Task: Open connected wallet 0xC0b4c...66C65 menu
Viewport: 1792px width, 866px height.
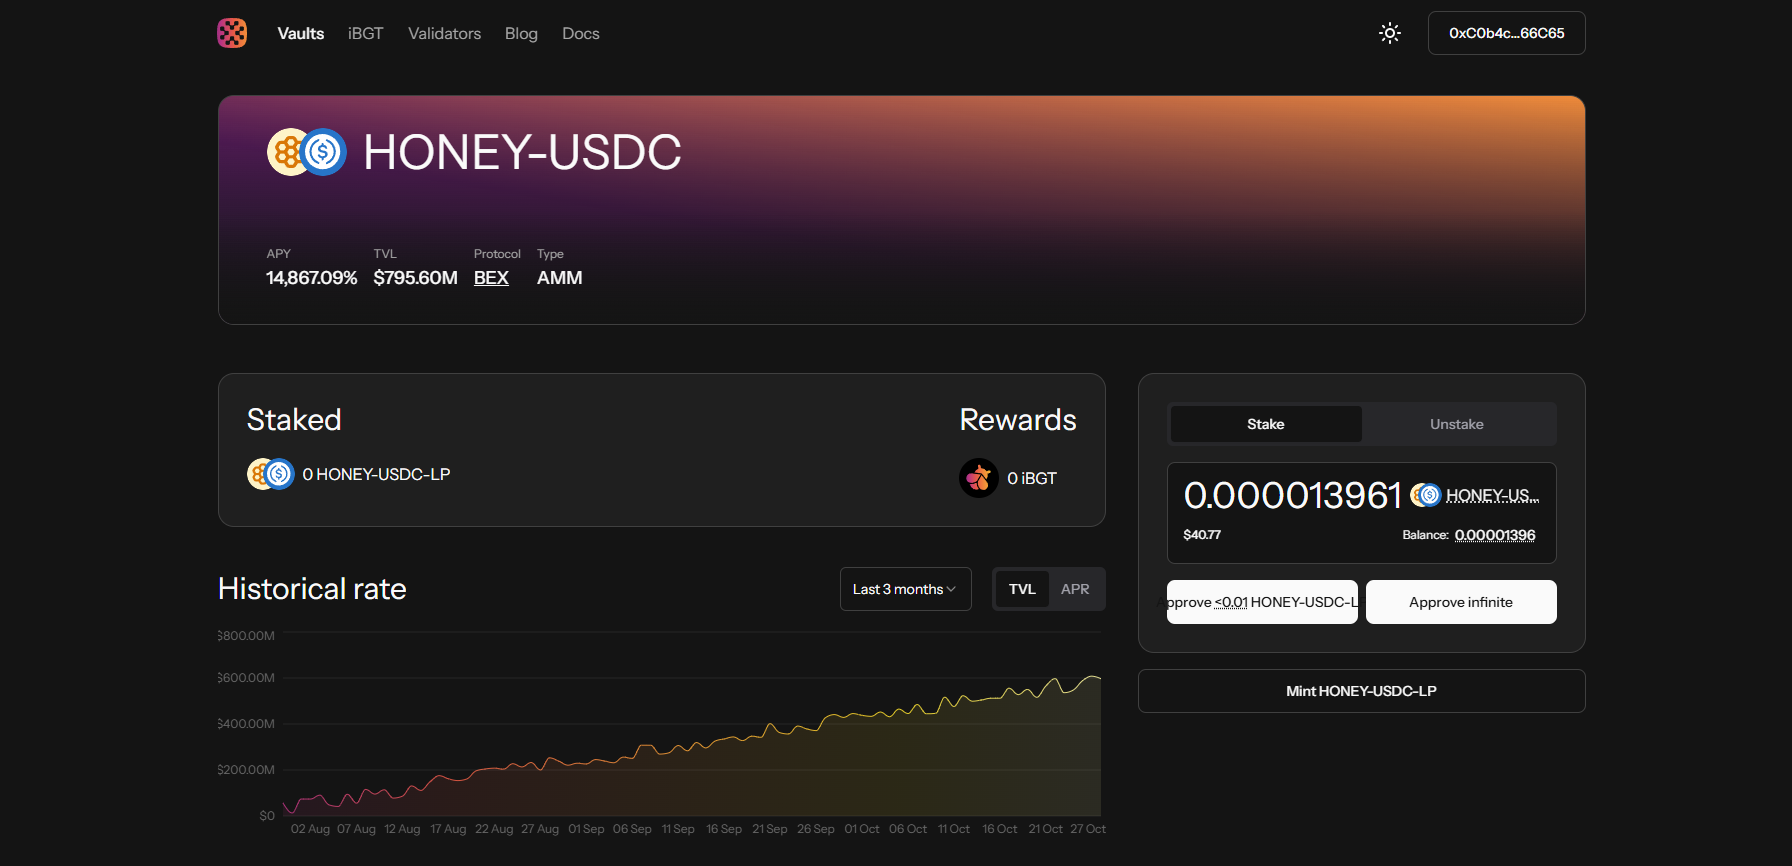Action: 1506,33
